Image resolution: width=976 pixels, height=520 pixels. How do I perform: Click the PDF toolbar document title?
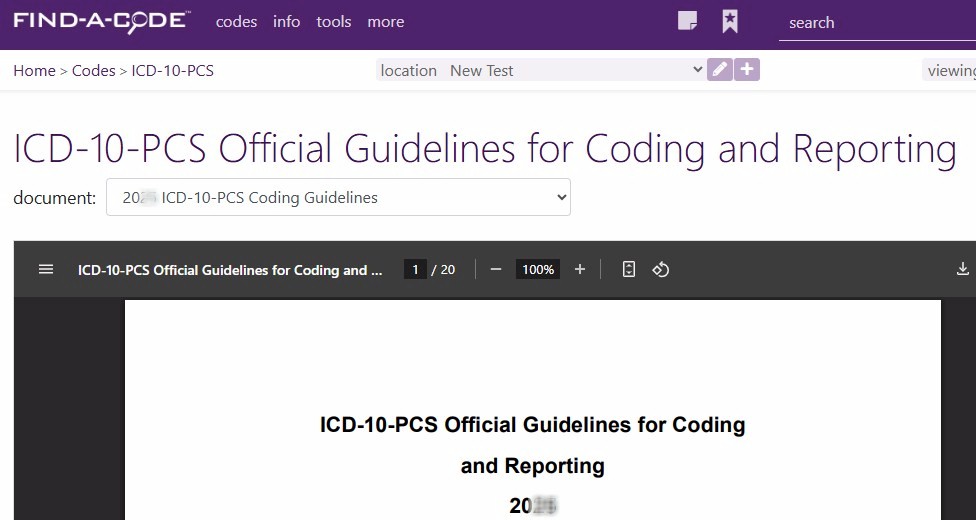coord(230,270)
